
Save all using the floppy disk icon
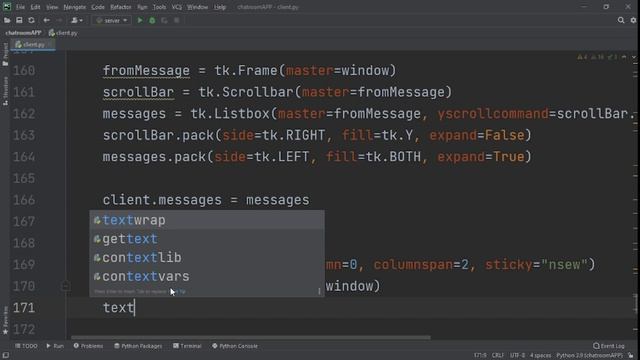19,20
